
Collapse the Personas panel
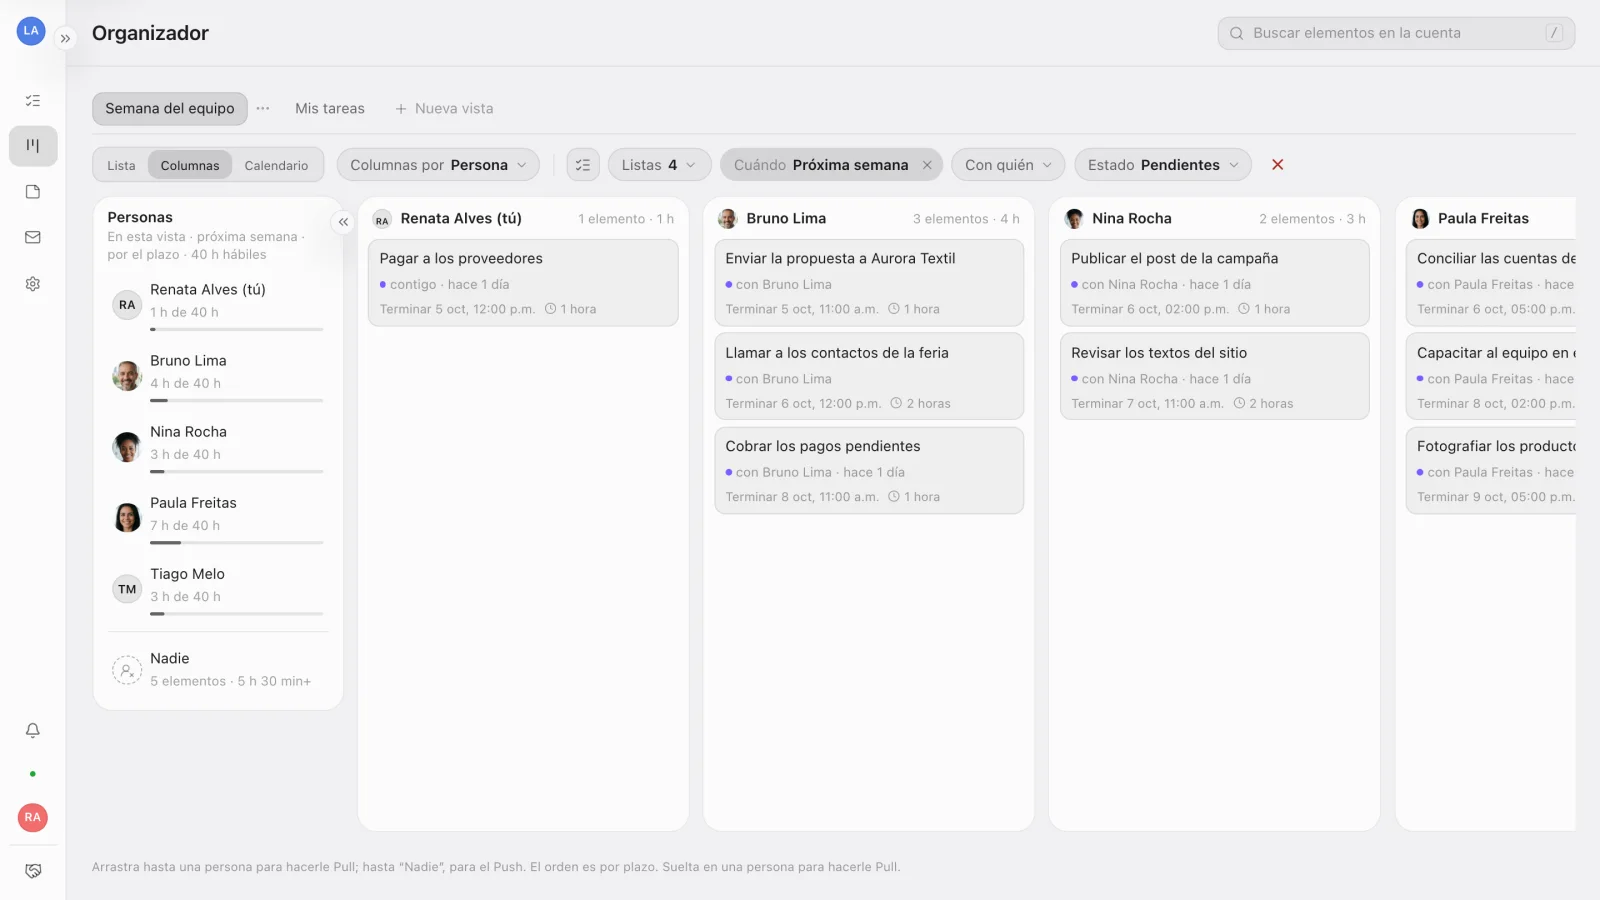(x=343, y=222)
